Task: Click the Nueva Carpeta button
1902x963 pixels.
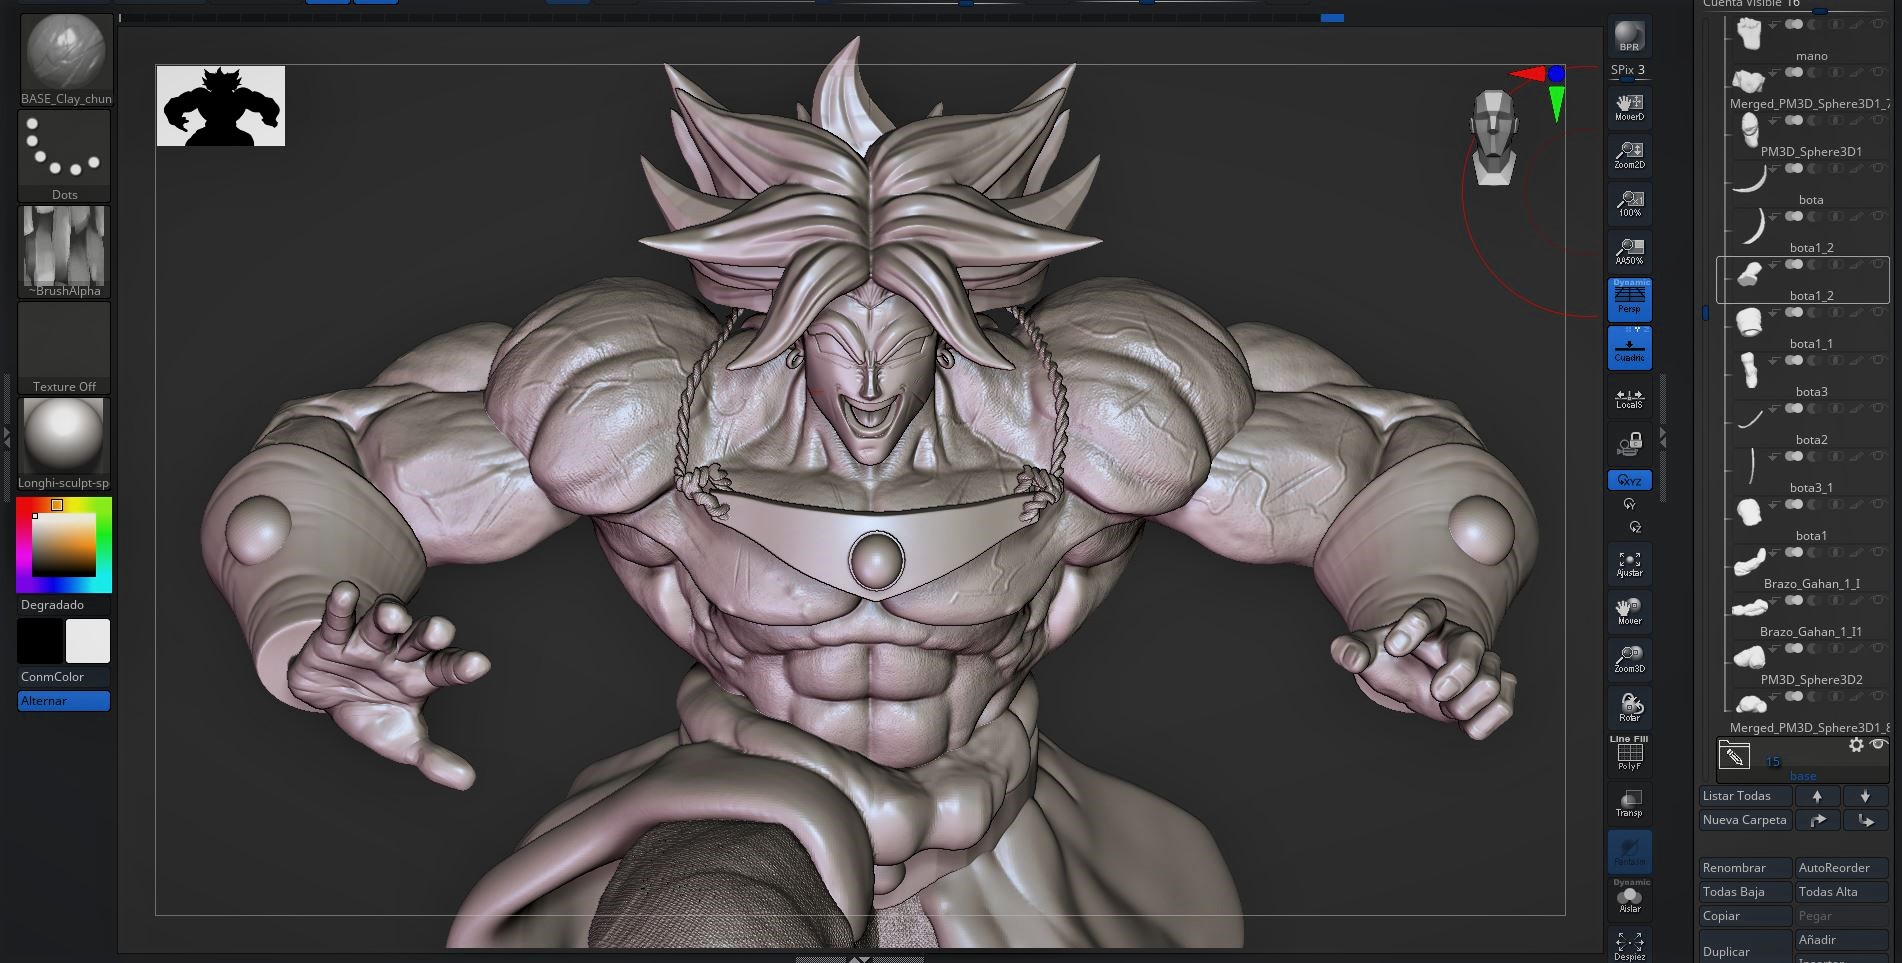Action: click(x=1745, y=820)
